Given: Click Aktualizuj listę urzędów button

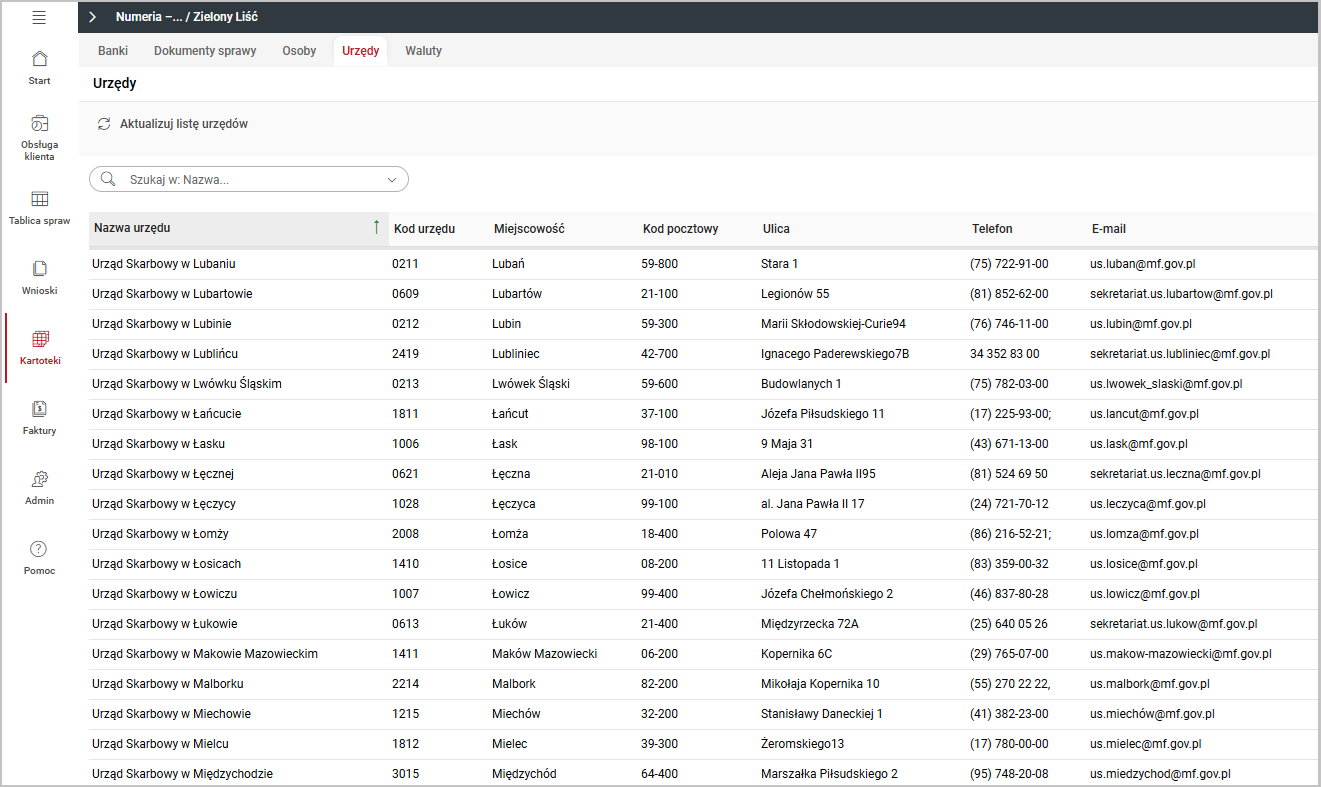Looking at the screenshot, I should [x=183, y=124].
